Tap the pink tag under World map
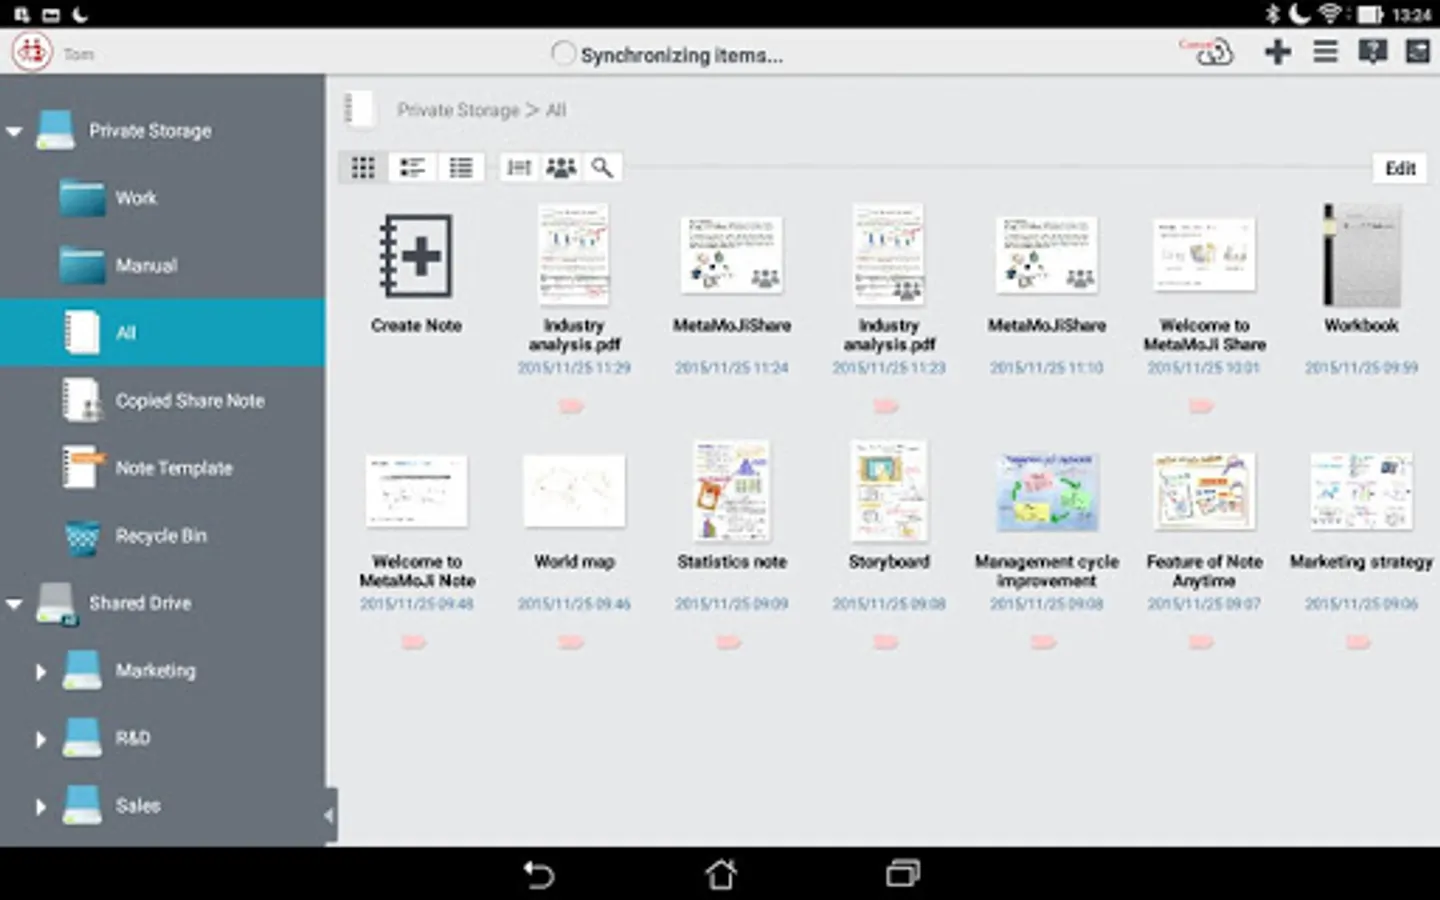This screenshot has width=1440, height=900. pyautogui.click(x=572, y=642)
